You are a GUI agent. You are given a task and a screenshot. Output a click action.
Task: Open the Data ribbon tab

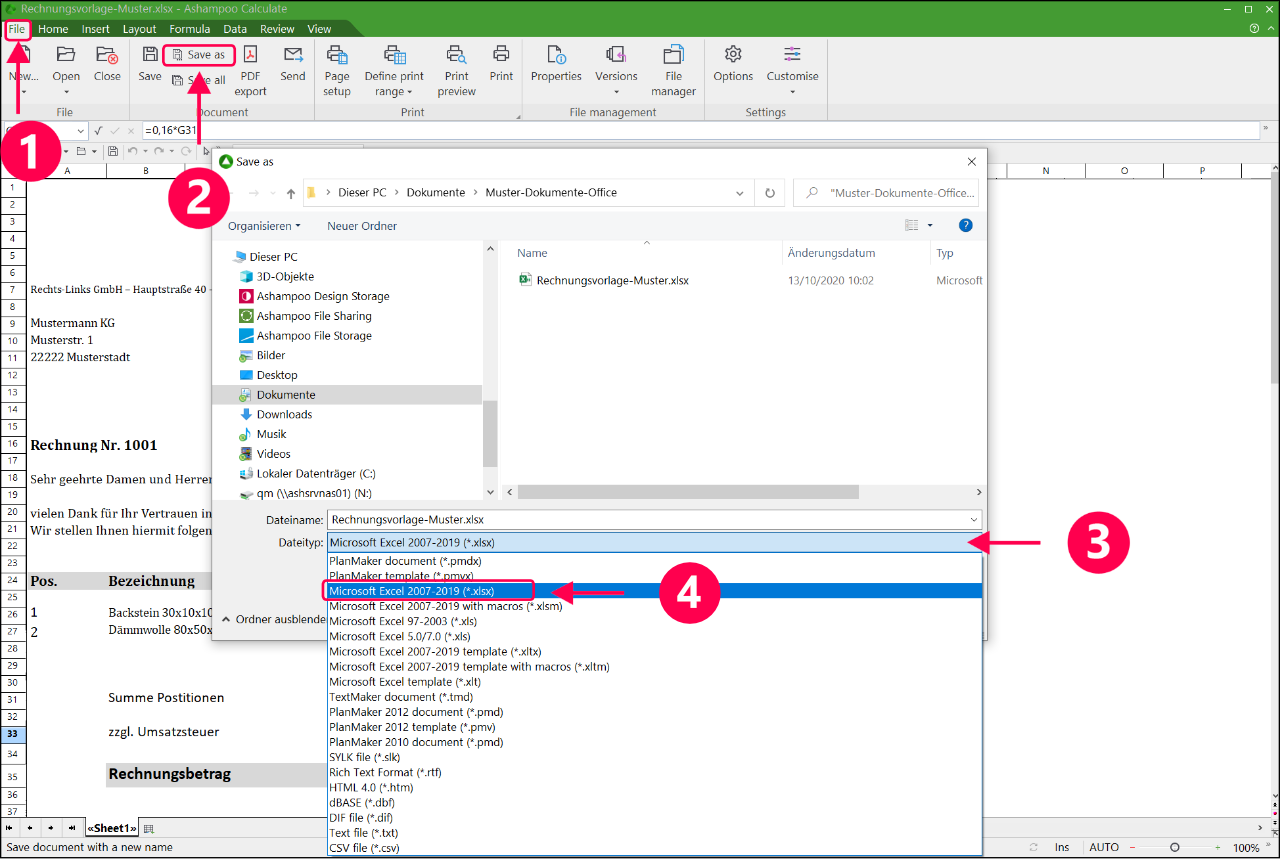(x=235, y=29)
